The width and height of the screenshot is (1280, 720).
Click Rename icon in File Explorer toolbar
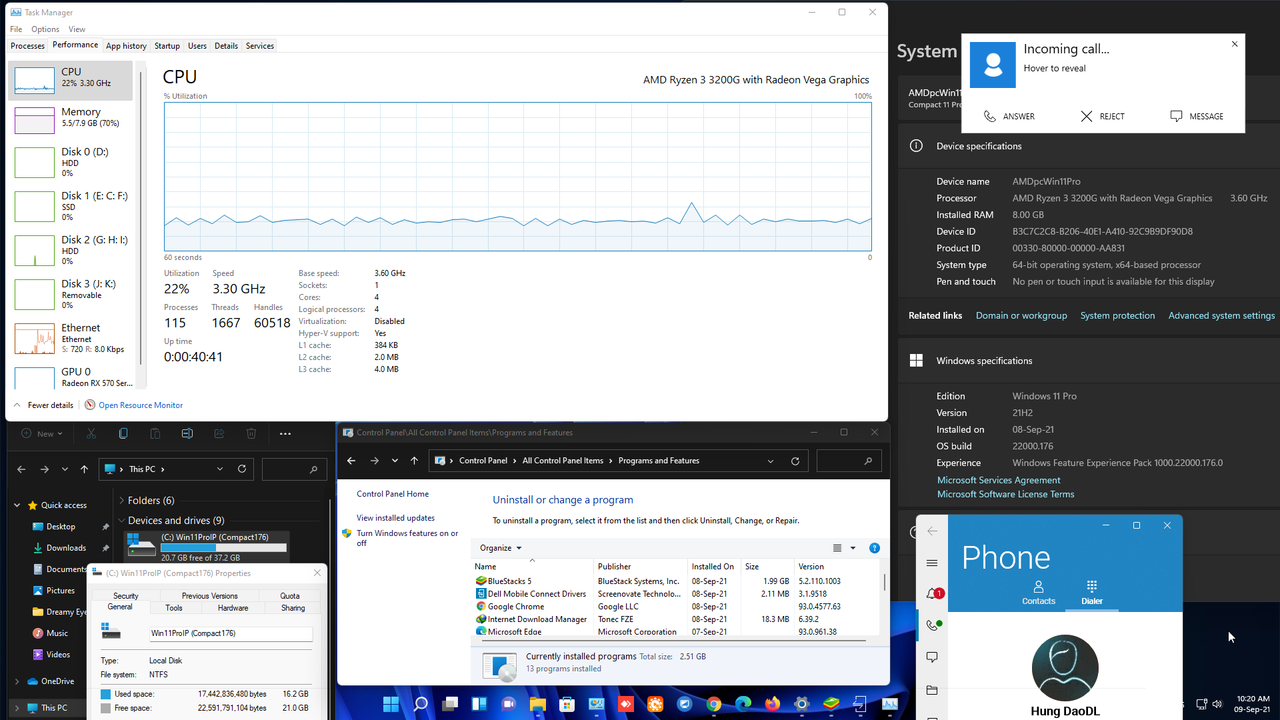click(x=187, y=434)
